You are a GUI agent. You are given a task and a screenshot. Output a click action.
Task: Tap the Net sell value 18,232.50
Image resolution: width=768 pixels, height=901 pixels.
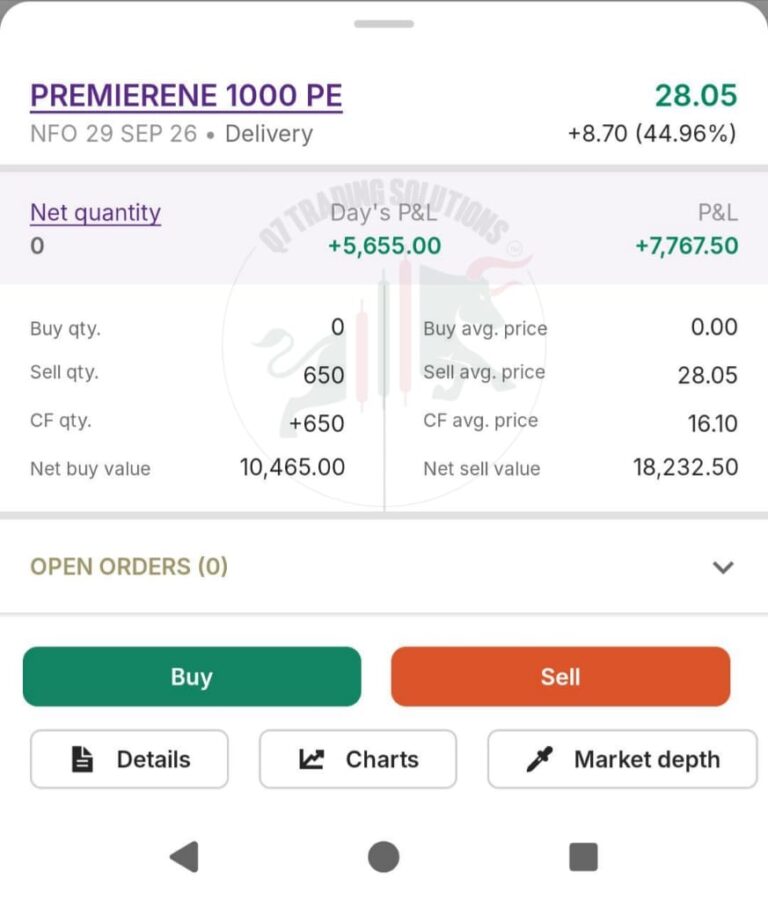tap(685, 467)
